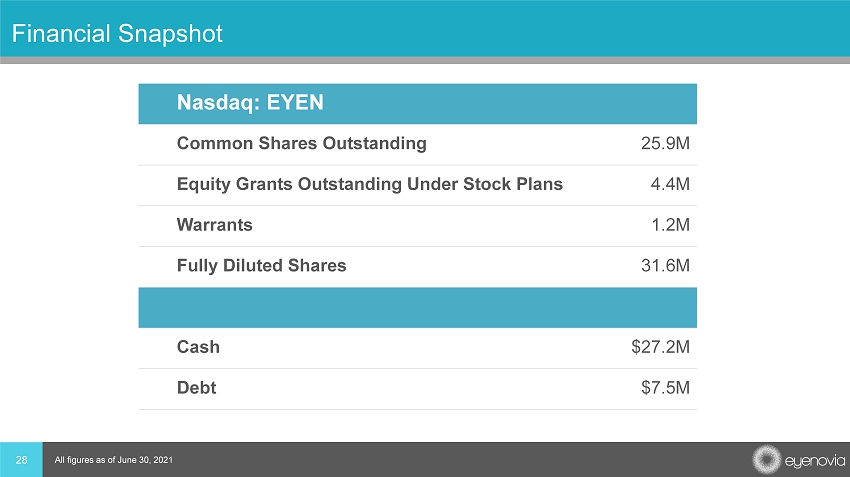Click the $27.2M cash value

point(660,347)
